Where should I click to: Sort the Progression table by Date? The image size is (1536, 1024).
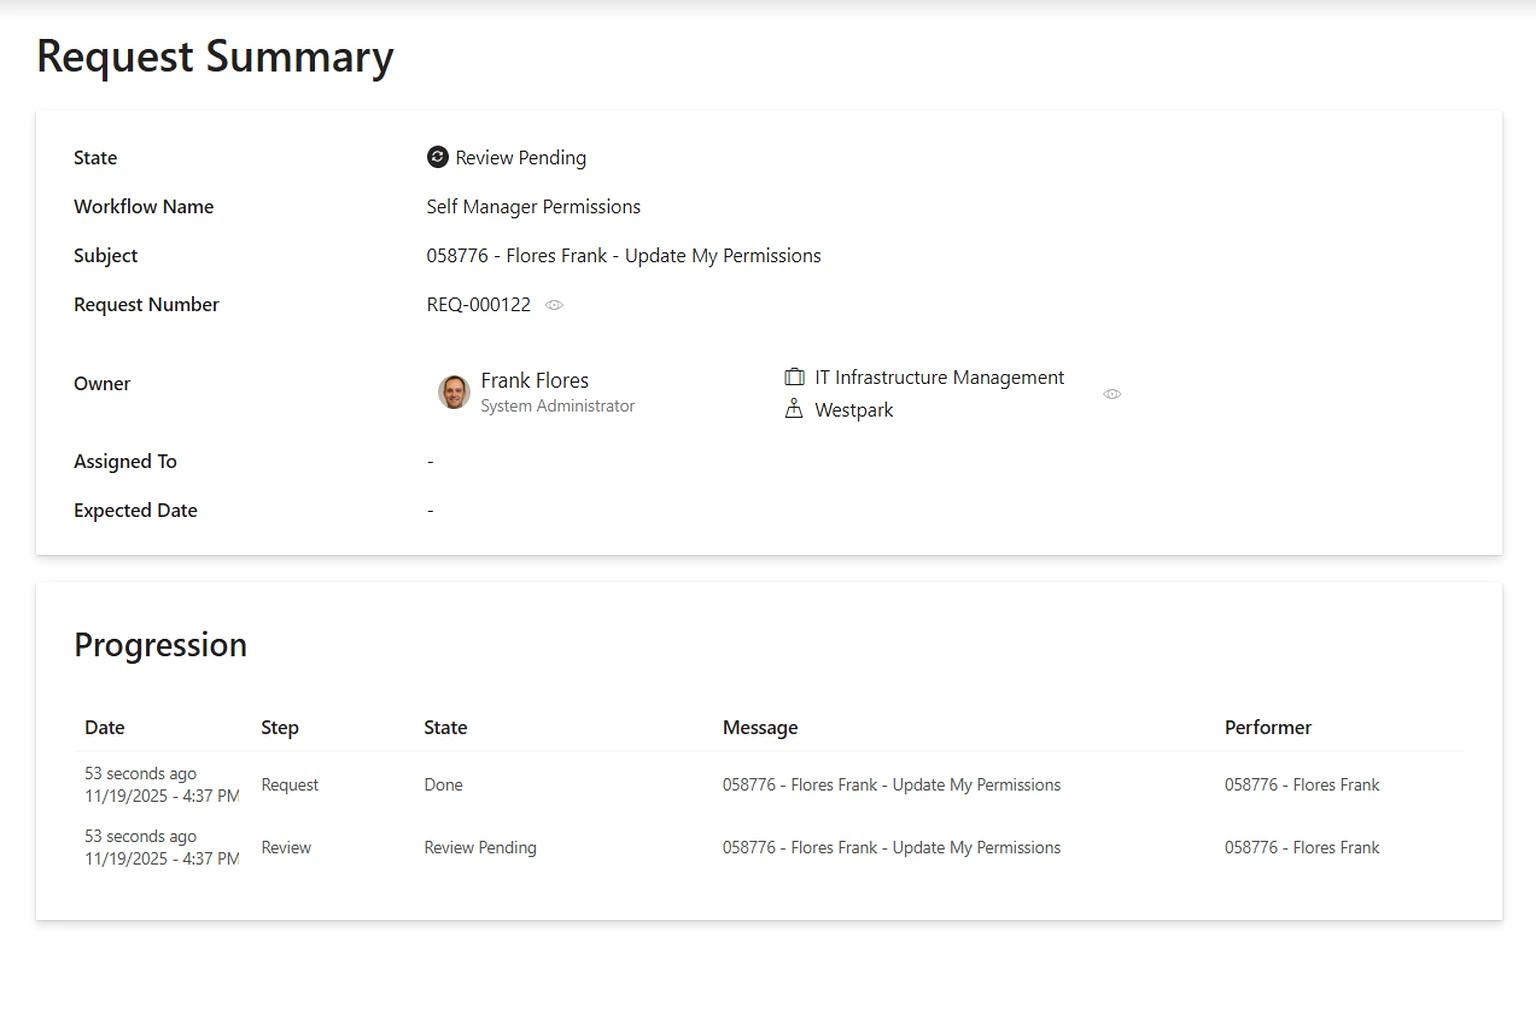coord(104,727)
